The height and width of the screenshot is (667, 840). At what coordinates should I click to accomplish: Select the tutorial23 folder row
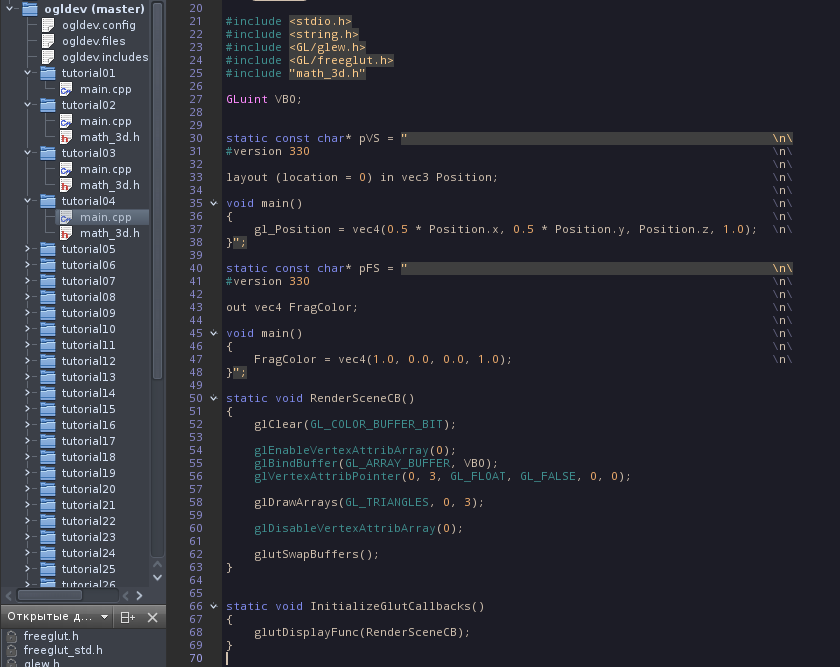pyautogui.click(x=86, y=537)
